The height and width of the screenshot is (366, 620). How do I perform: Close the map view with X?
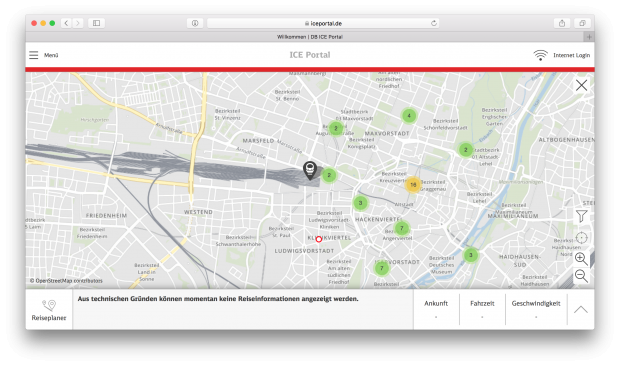click(581, 85)
